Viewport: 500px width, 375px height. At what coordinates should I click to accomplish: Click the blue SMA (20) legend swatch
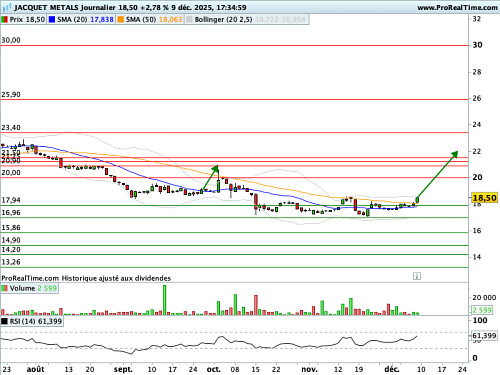coord(52,20)
